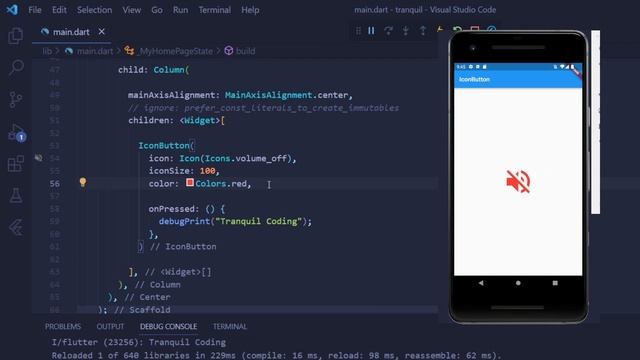640x360 pixels.
Task: Open the Run menu
Action: (180, 10)
